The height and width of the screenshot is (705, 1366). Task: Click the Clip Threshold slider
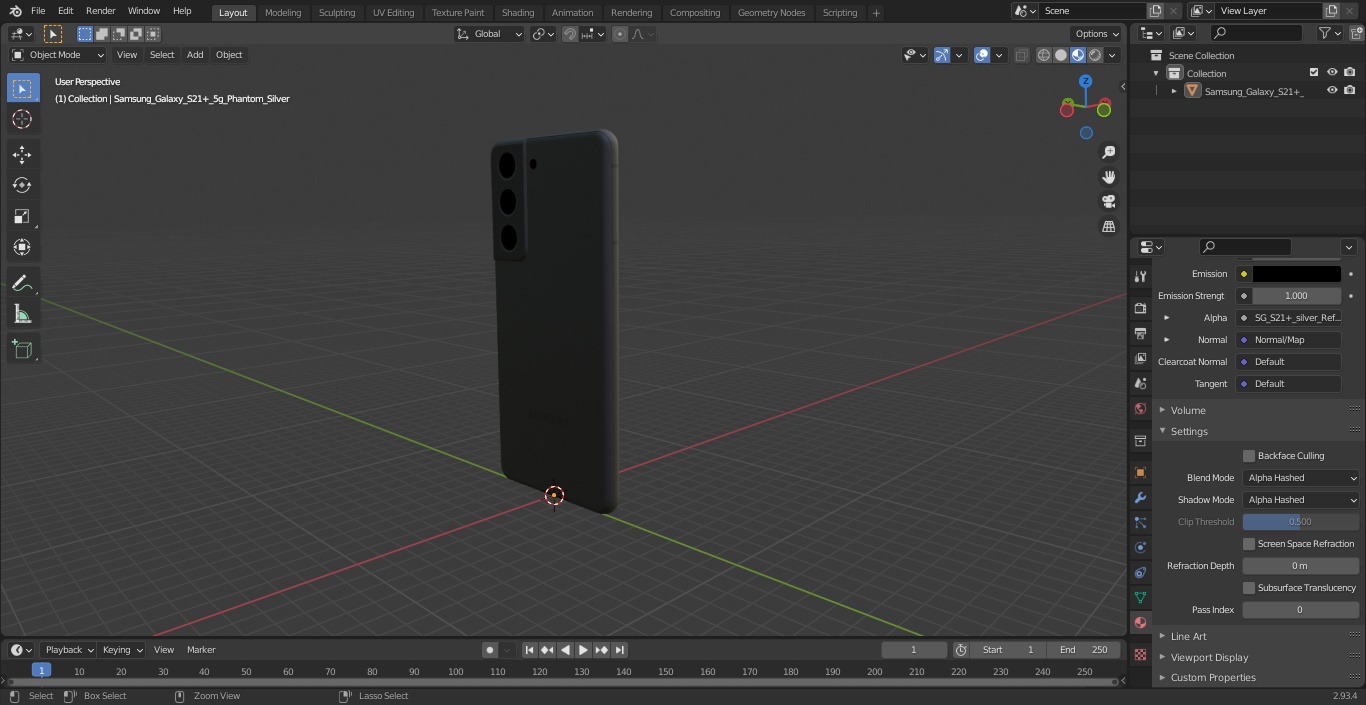pos(1301,522)
